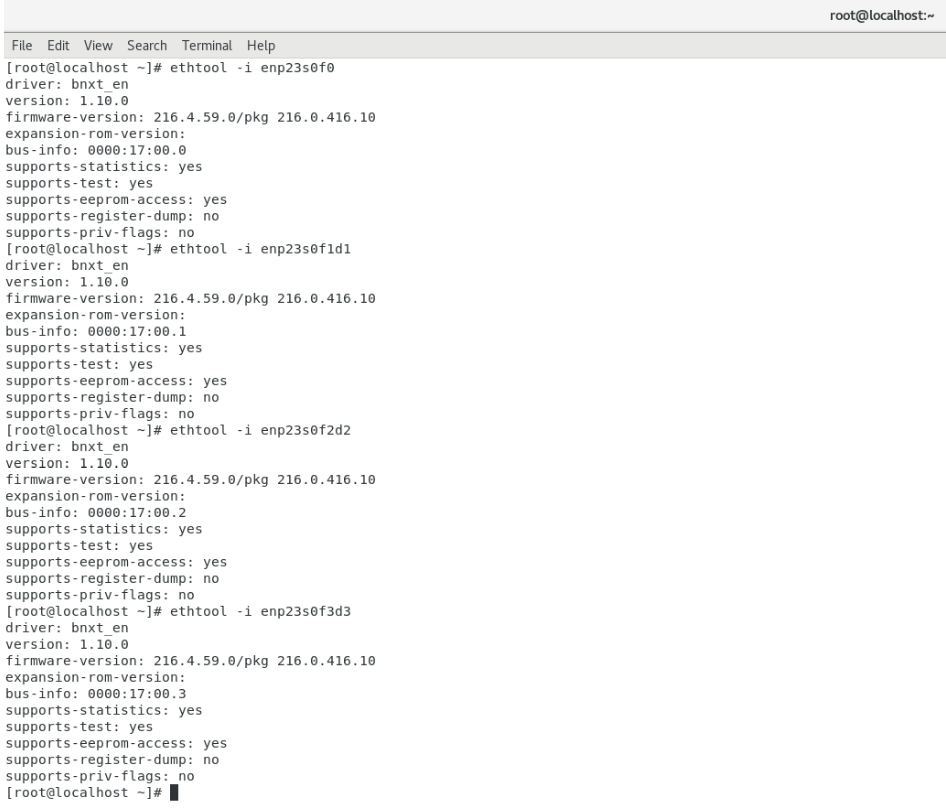Click 'supports-test: yes' in enp23s0f0 output
This screenshot has width=946, height=808.
point(79,183)
